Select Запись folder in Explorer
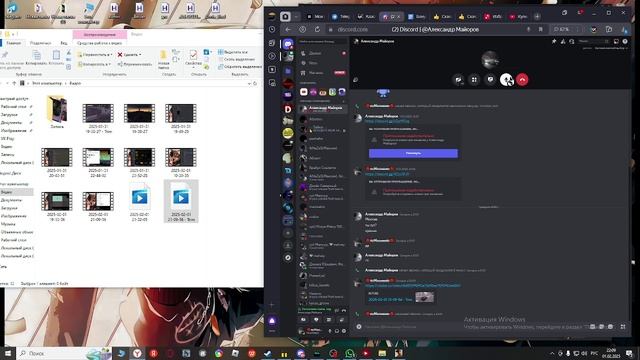Image resolution: width=640 pixels, height=360 pixels. coord(57,112)
